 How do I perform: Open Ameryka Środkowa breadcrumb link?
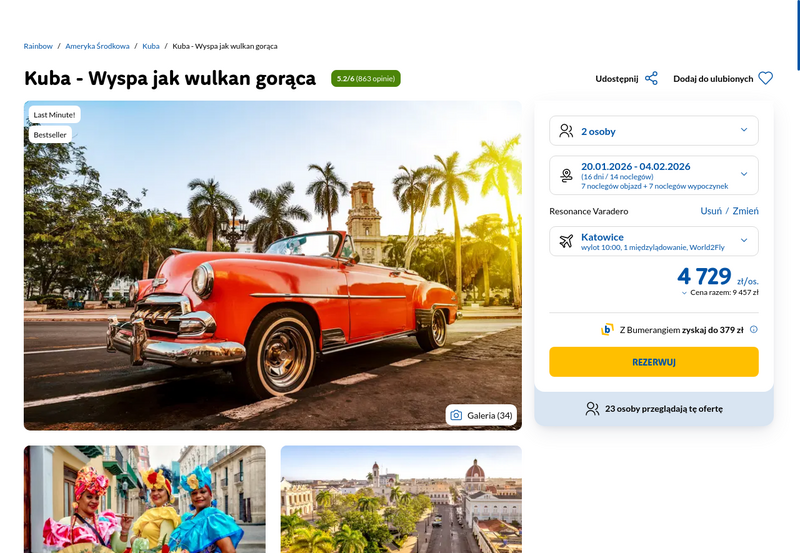coord(97,46)
